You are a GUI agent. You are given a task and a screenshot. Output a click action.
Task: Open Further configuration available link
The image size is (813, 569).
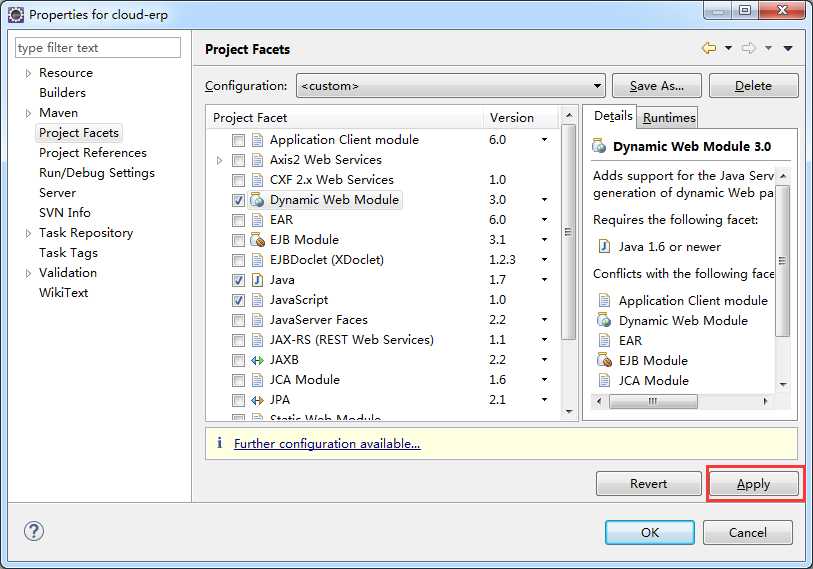click(x=327, y=443)
